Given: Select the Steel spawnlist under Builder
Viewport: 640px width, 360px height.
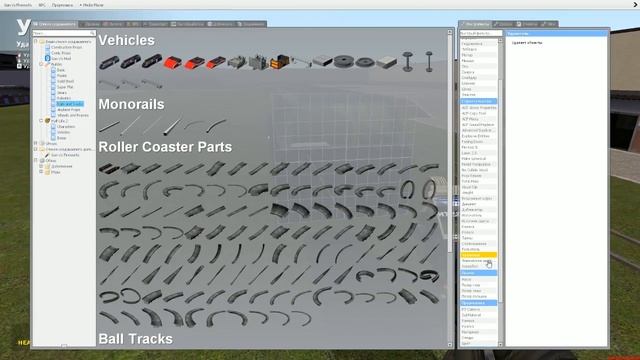Looking at the screenshot, I should 61,70.
